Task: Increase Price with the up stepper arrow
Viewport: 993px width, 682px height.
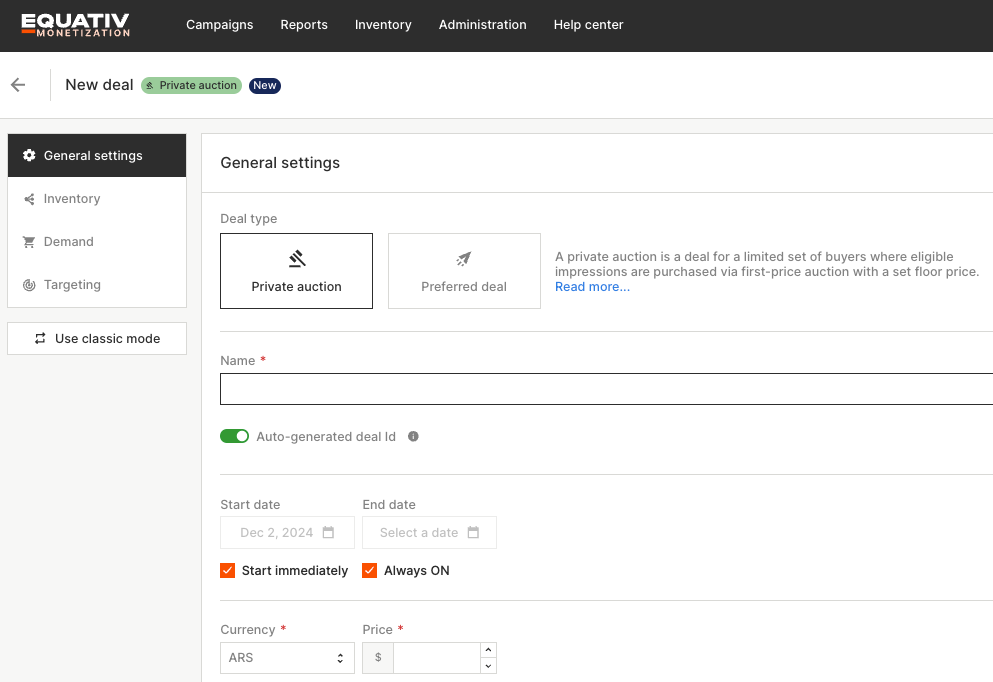Action: [488, 650]
